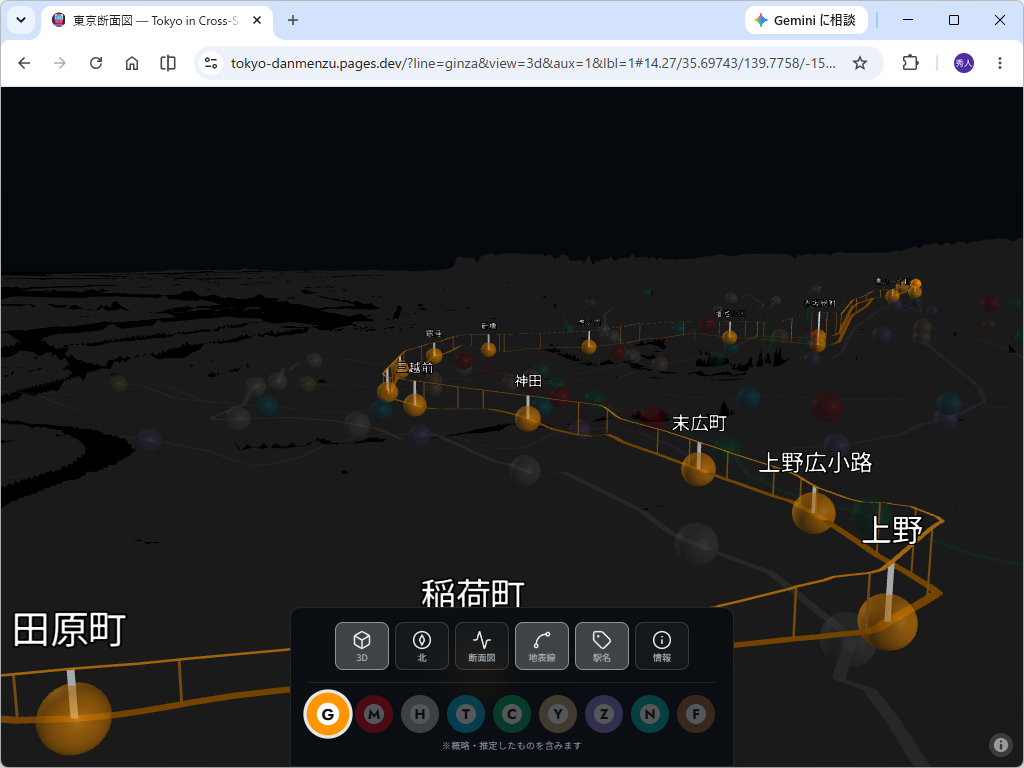Select the C Chiyoda line circle
The height and width of the screenshot is (768, 1024).
point(512,714)
